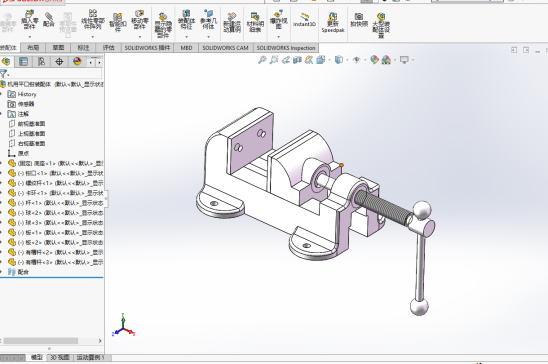Switch to the SOLIDWORKS CAM tab
The width and height of the screenshot is (548, 364).
tap(225, 48)
